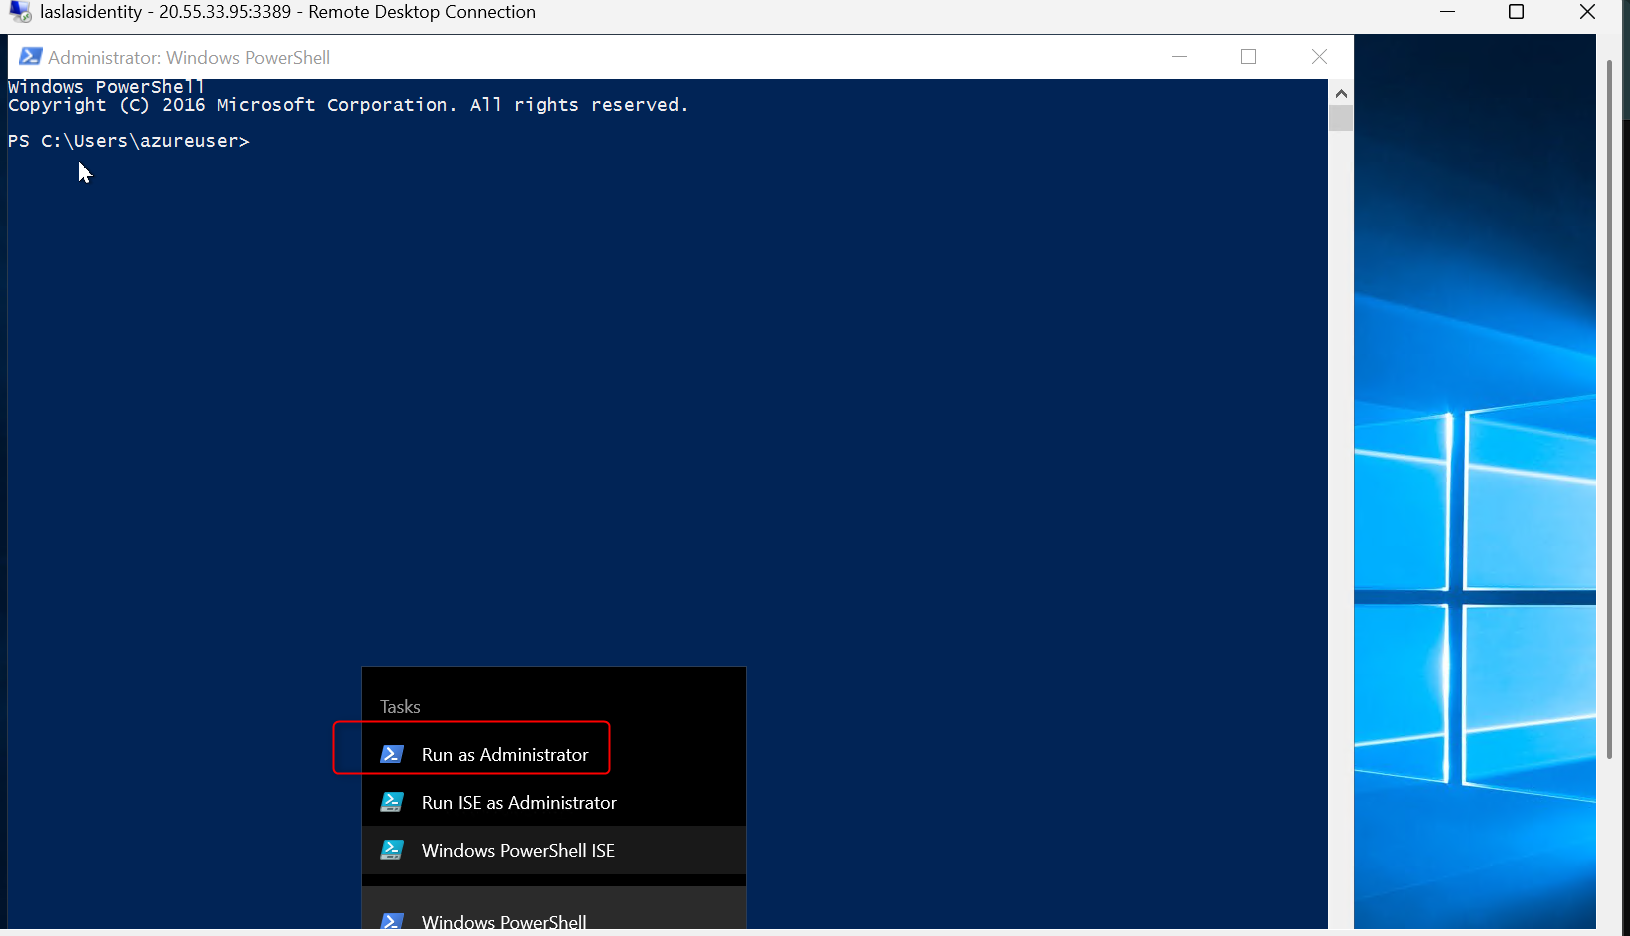Click the Remote Desktop window vertical scrollbar
1630x936 pixels.
[1609, 408]
